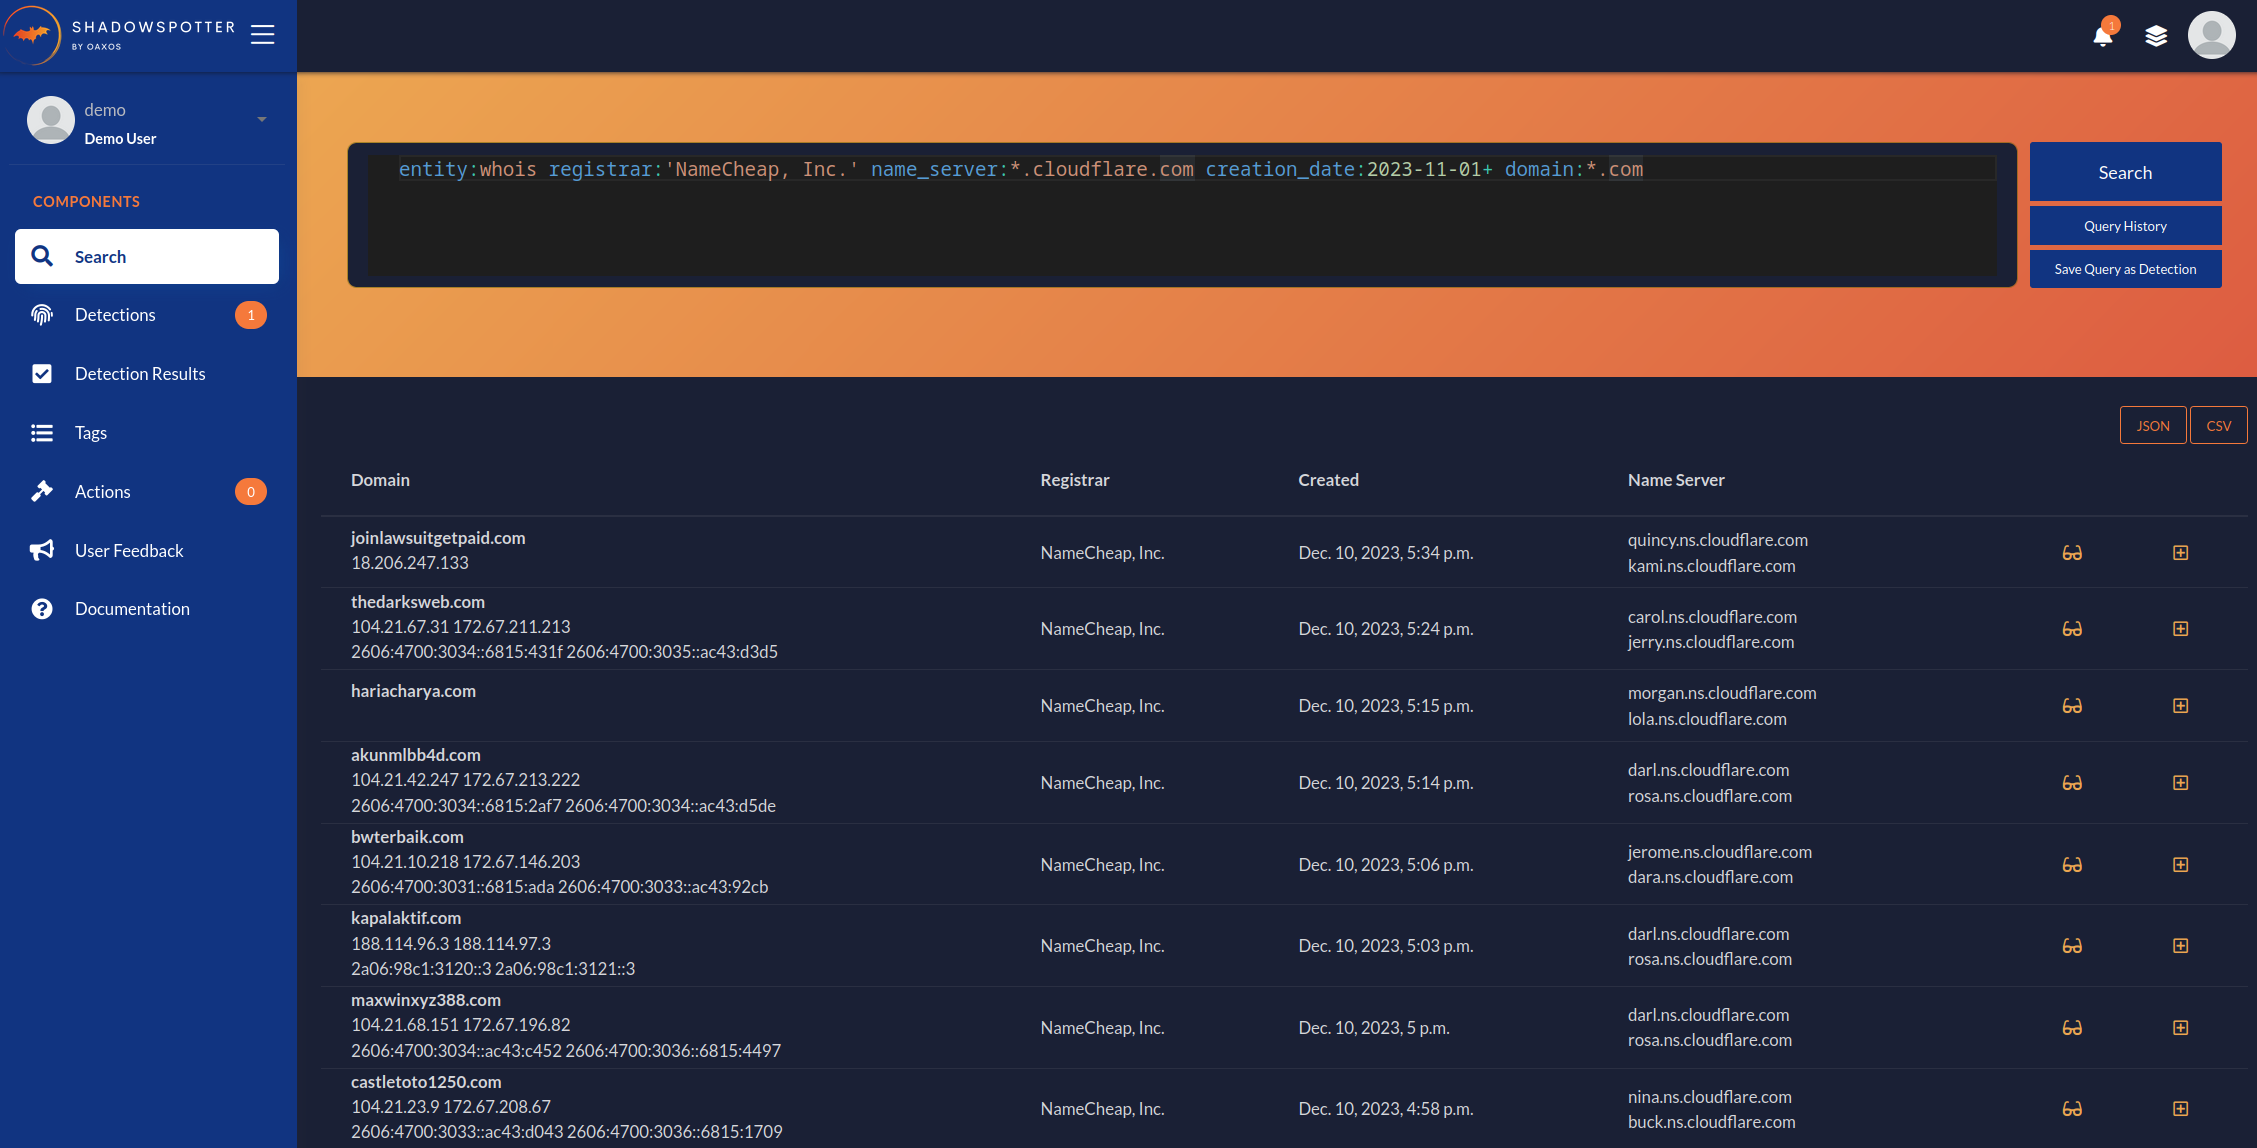The width and height of the screenshot is (2257, 1148).
Task: Open the Demo User dropdown arrow
Action: click(x=262, y=120)
